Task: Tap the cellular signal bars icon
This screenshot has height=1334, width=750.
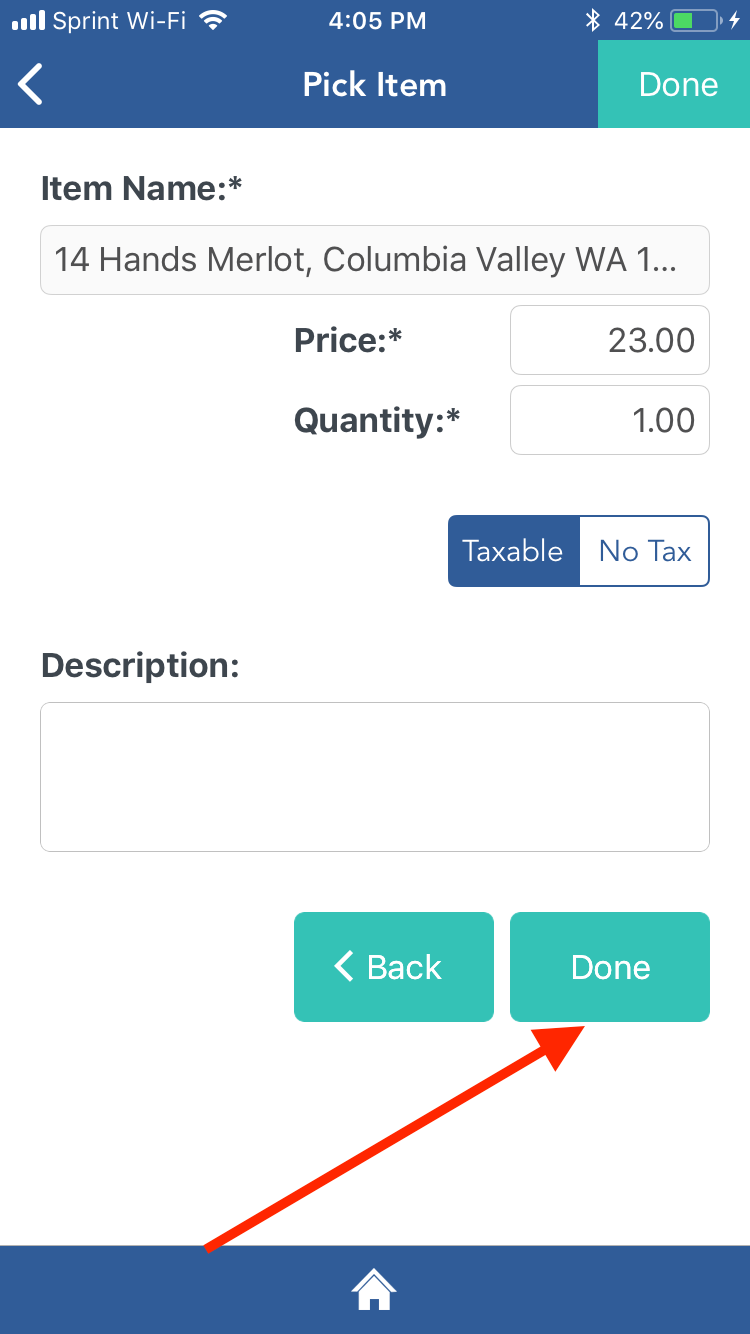Action: [x=28, y=21]
